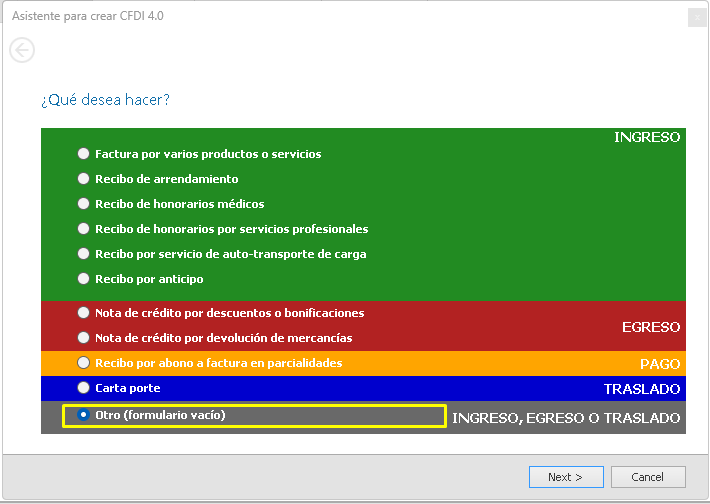Click the Cancel button
710x504 pixels.
coord(648,477)
